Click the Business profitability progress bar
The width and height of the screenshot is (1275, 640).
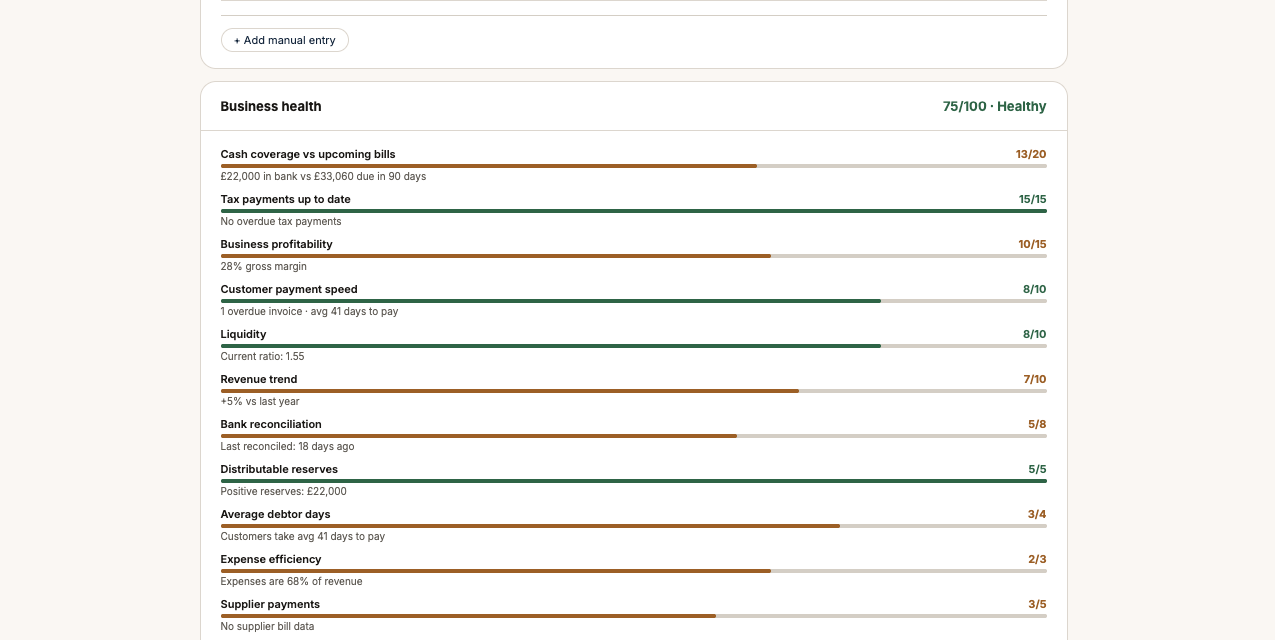coord(634,256)
